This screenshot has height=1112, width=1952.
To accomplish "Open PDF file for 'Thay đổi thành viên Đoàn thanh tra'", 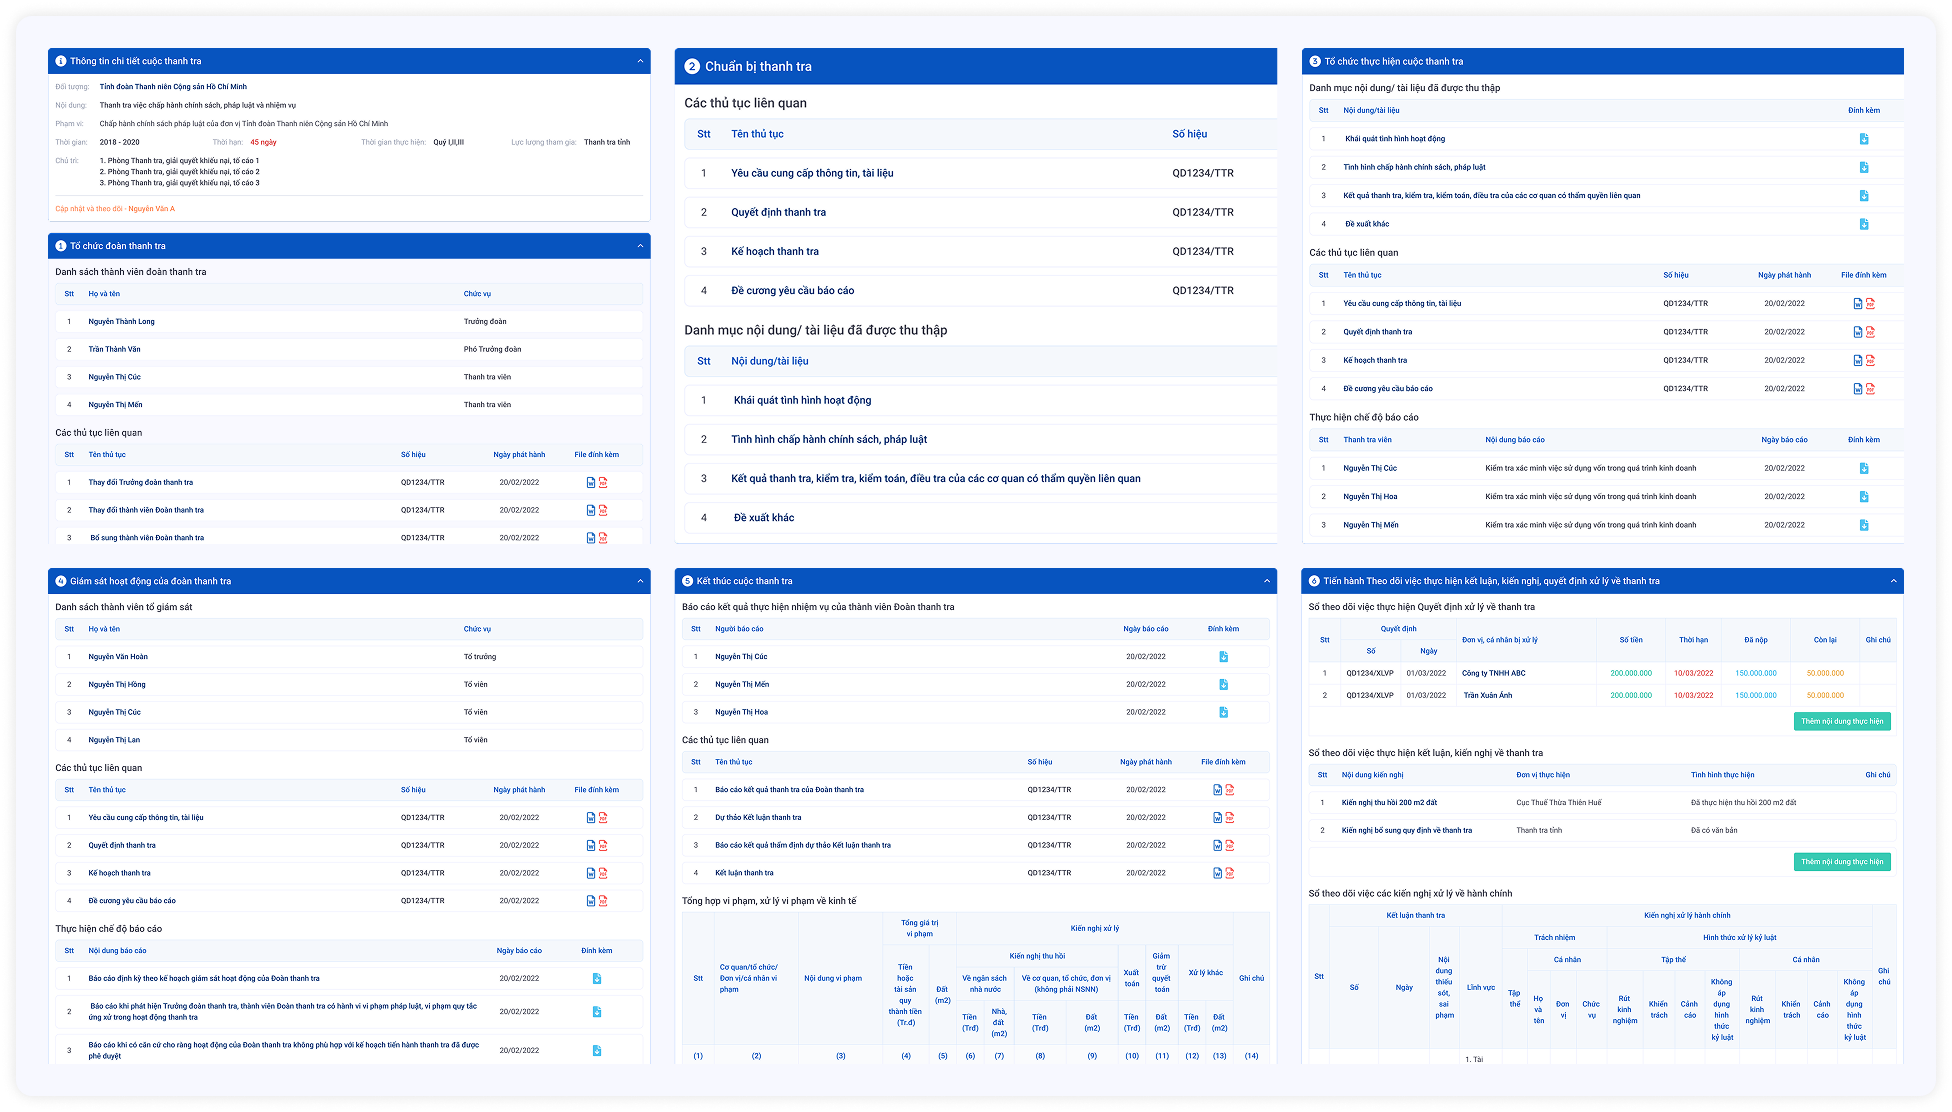I will point(603,510).
